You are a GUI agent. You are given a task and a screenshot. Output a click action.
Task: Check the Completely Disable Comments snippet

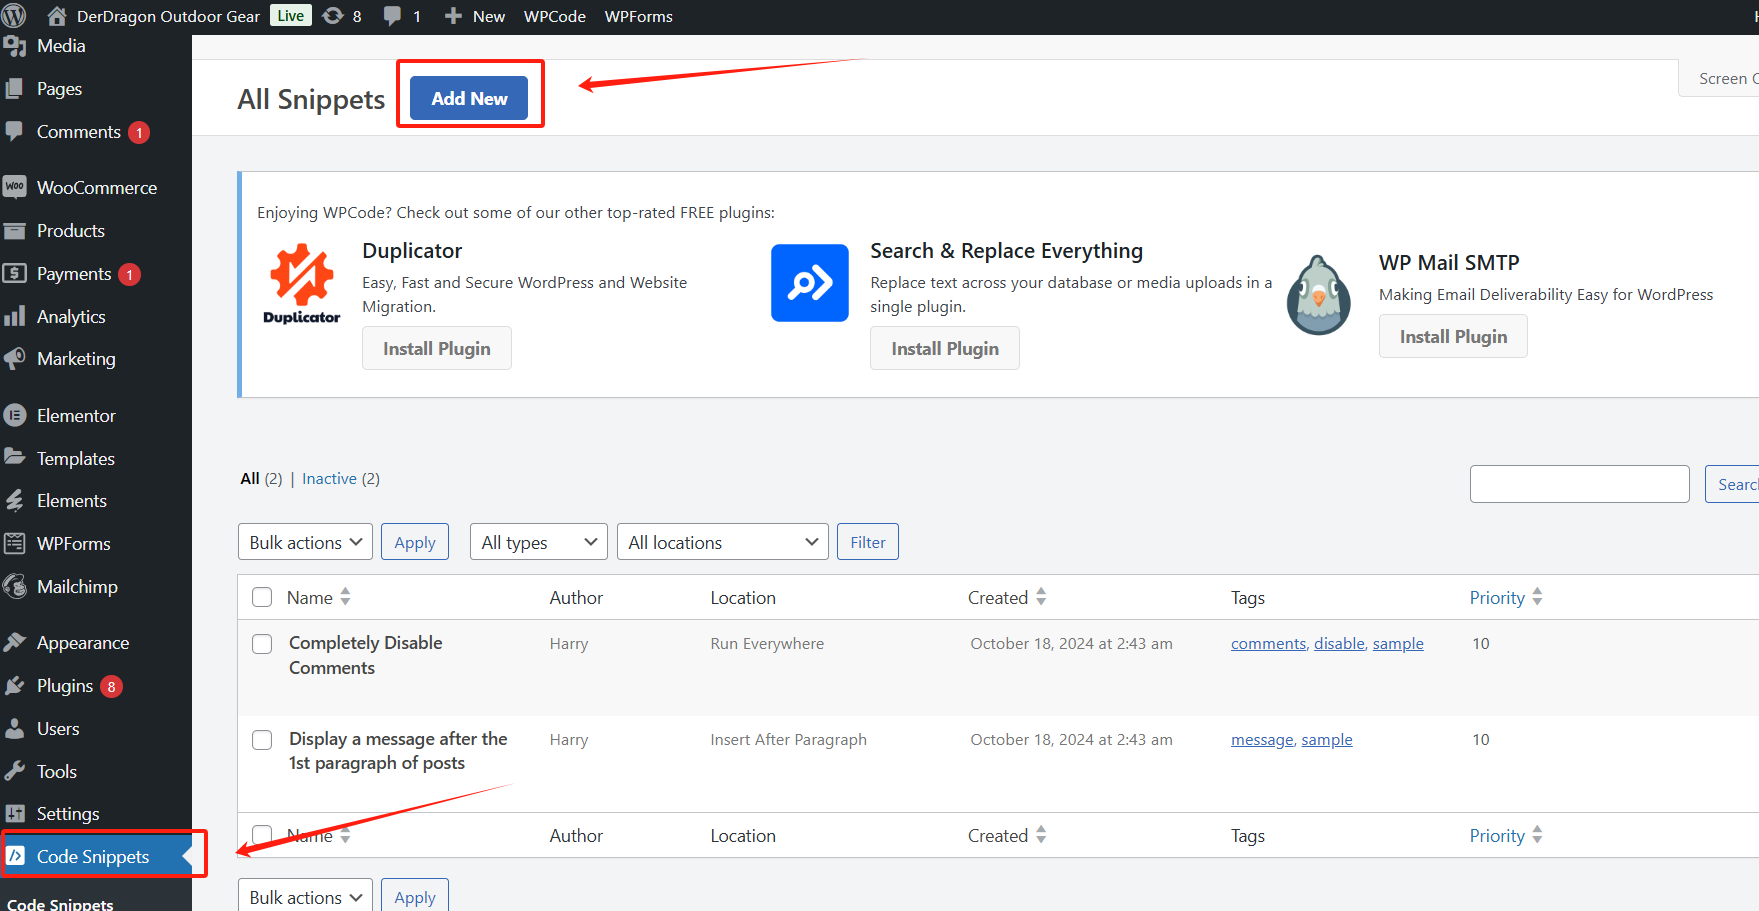(262, 644)
